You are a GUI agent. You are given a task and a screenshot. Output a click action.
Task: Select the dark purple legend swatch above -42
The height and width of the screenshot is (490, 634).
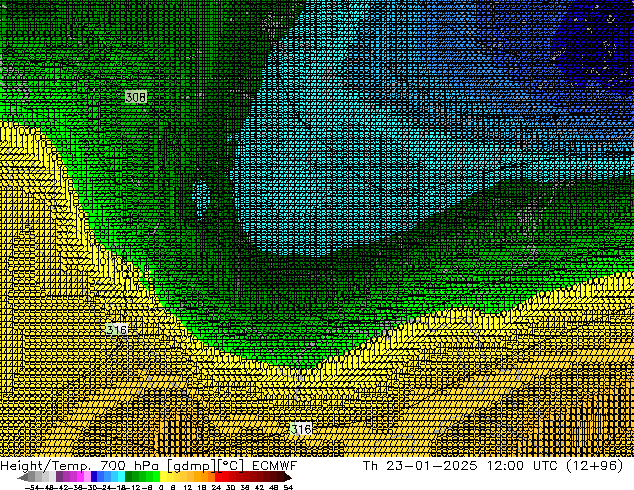59,477
